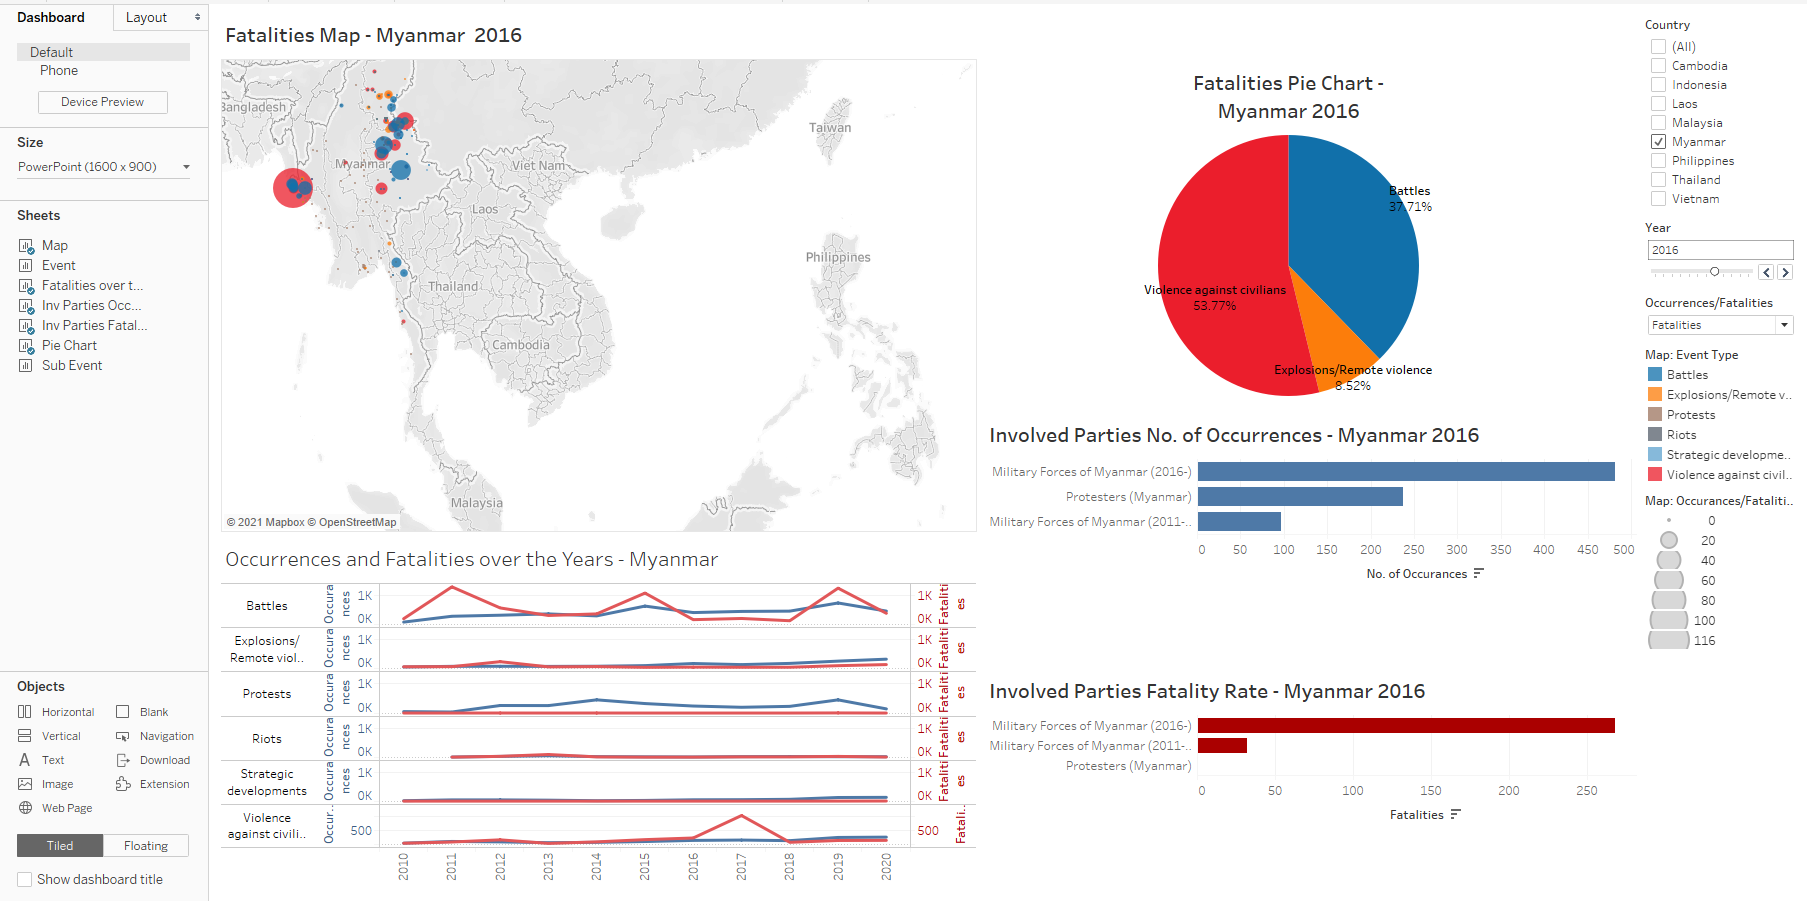Image resolution: width=1807 pixels, height=901 pixels.
Task: Click inside the Year input field
Action: point(1719,249)
